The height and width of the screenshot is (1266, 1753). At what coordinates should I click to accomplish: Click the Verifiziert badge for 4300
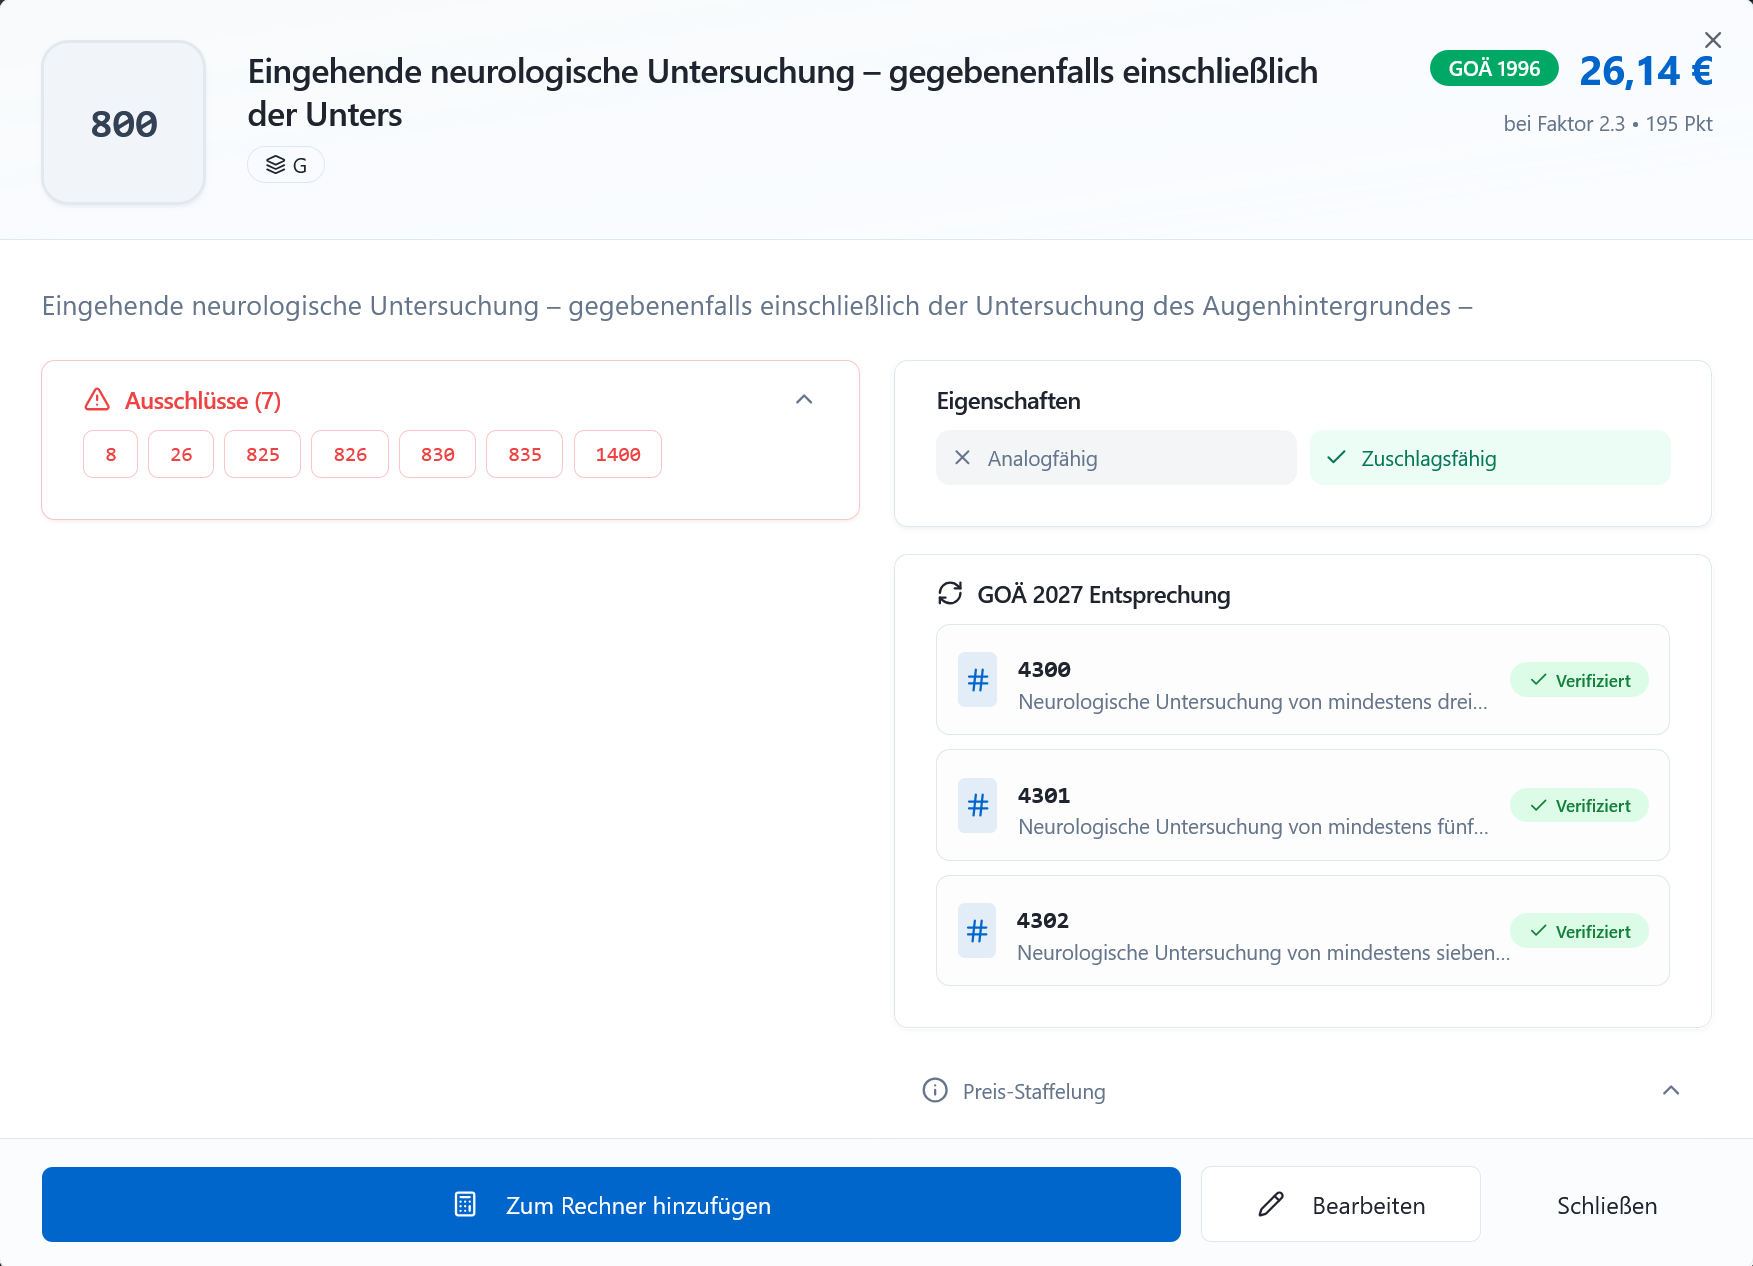pos(1579,680)
